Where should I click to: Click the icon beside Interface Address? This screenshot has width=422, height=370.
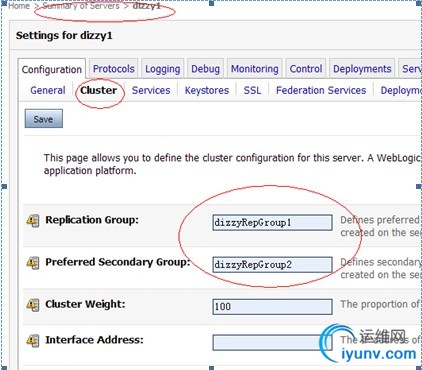pyautogui.click(x=33, y=340)
